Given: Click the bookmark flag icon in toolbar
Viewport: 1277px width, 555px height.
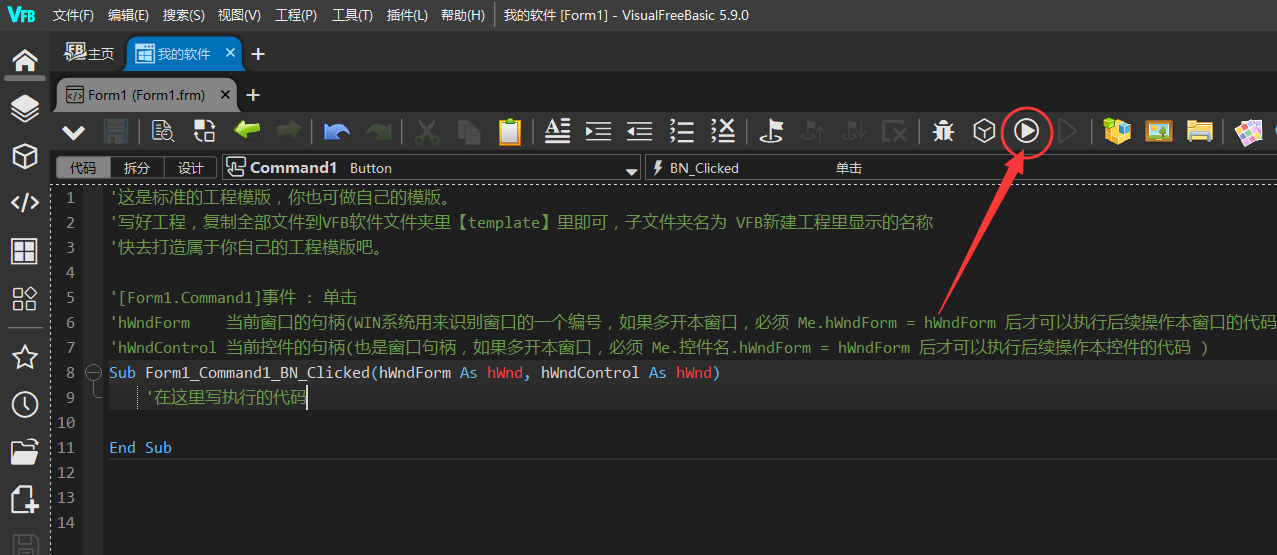Looking at the screenshot, I should (x=771, y=131).
